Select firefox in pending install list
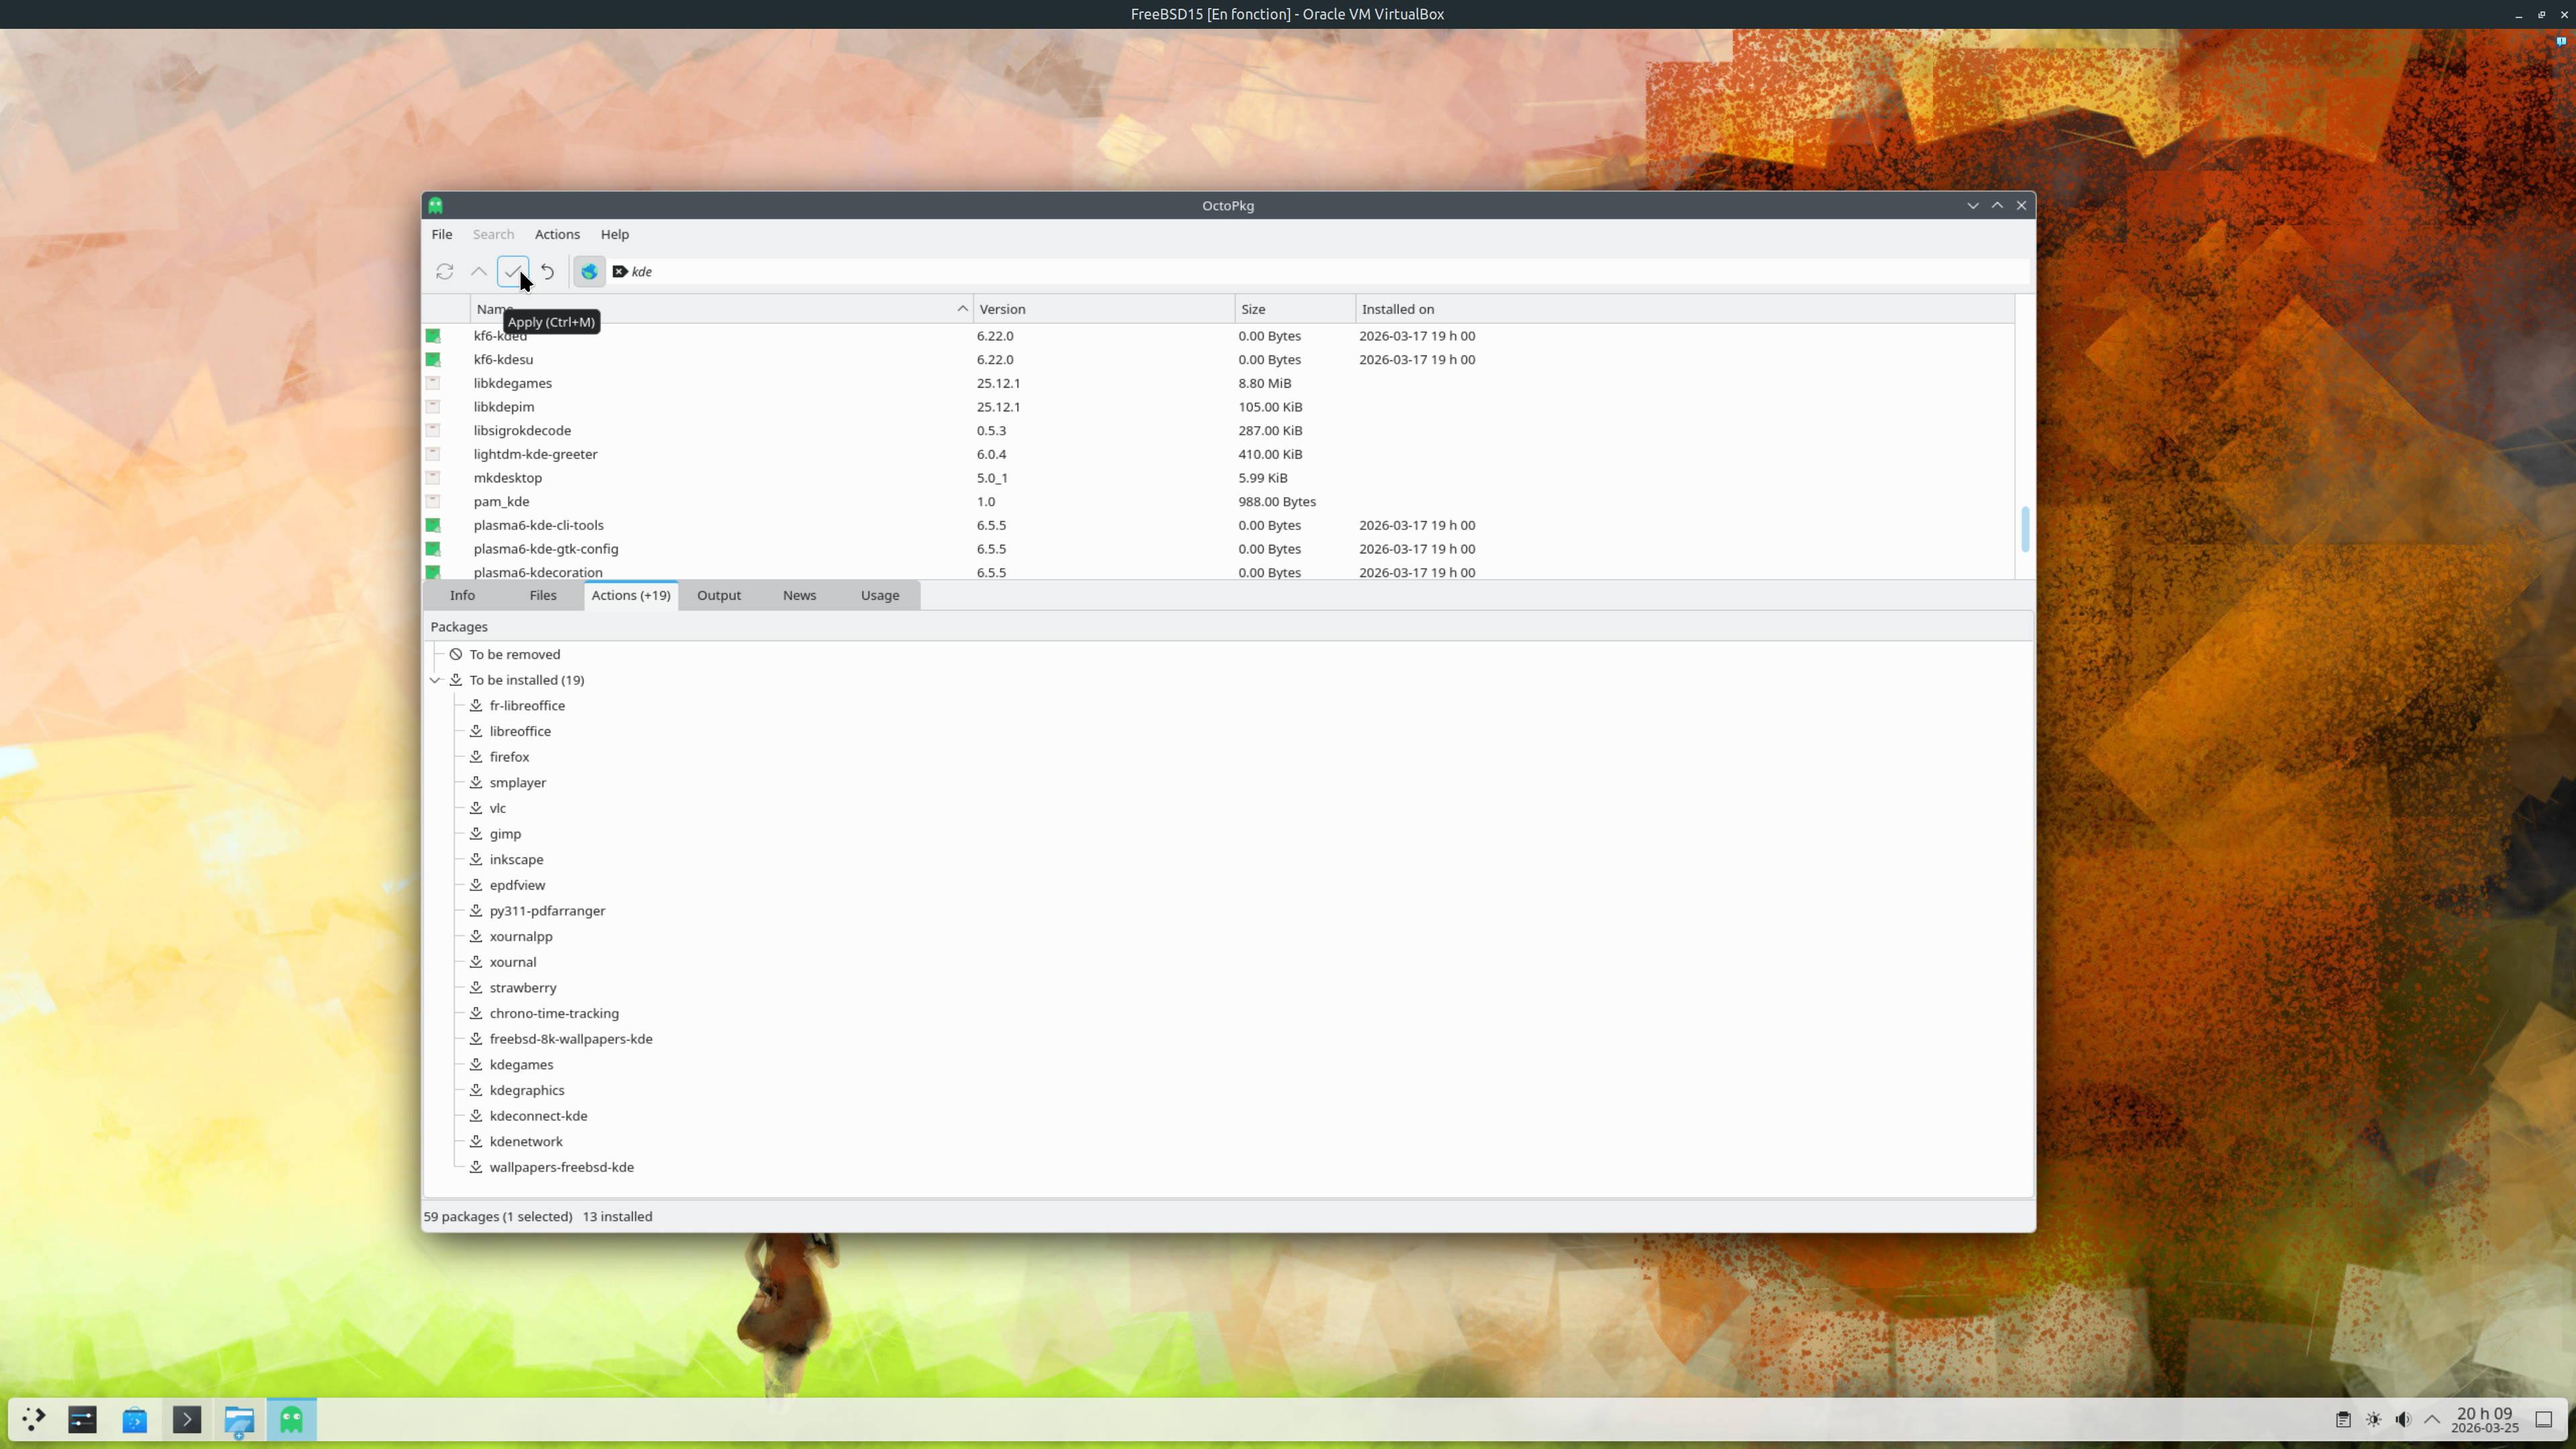The height and width of the screenshot is (1449, 2576). [x=509, y=757]
